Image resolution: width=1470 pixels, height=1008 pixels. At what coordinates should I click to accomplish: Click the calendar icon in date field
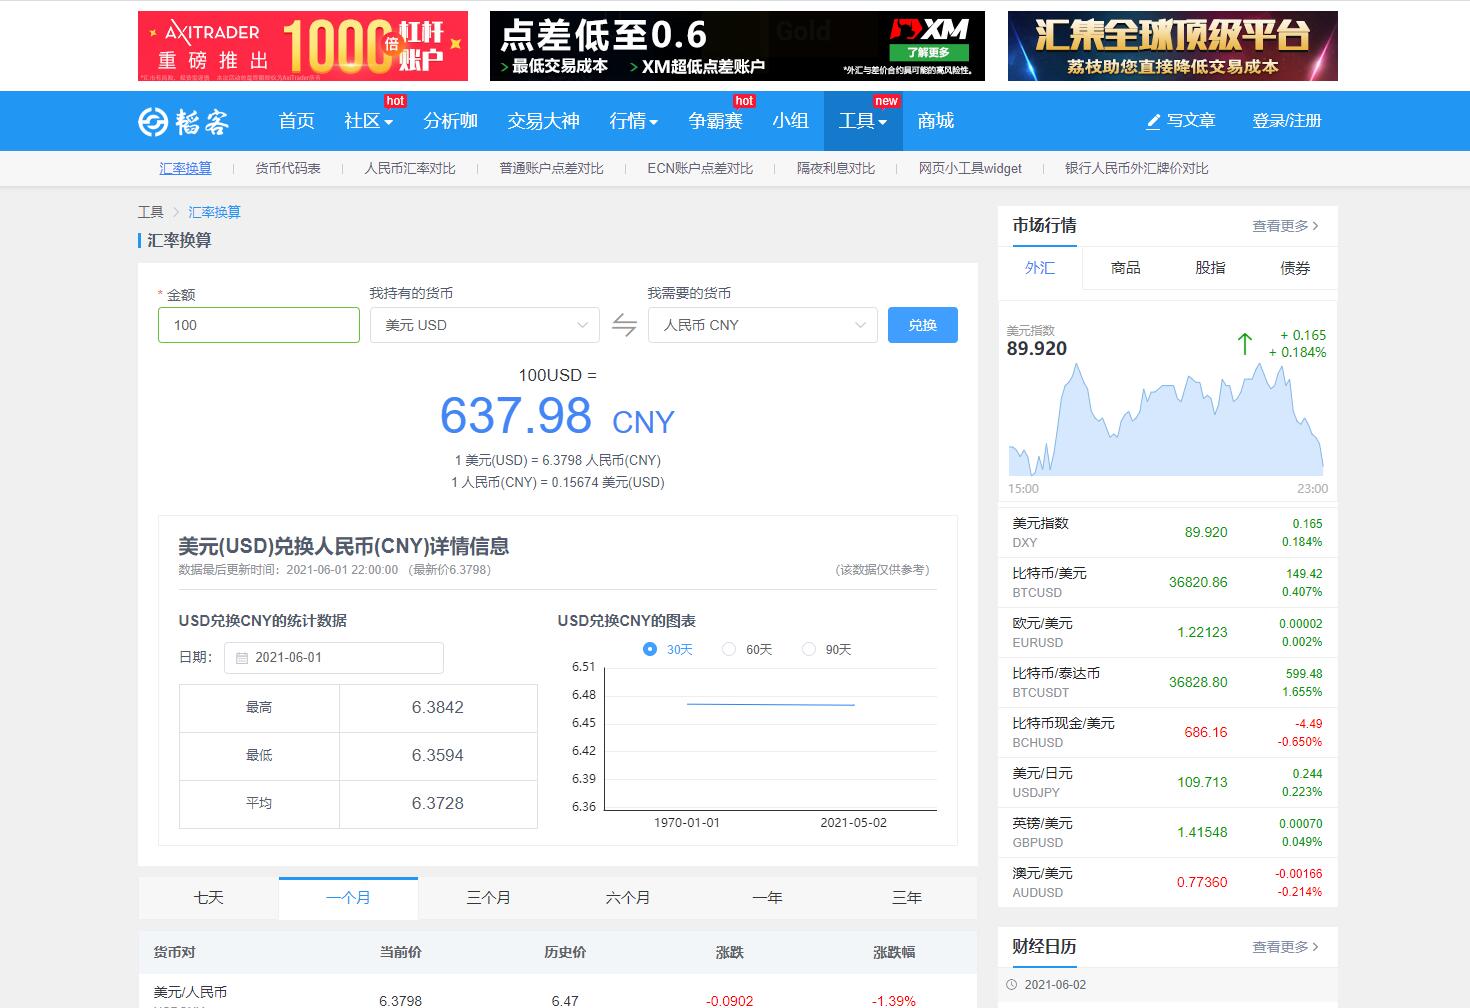pyautogui.click(x=242, y=658)
